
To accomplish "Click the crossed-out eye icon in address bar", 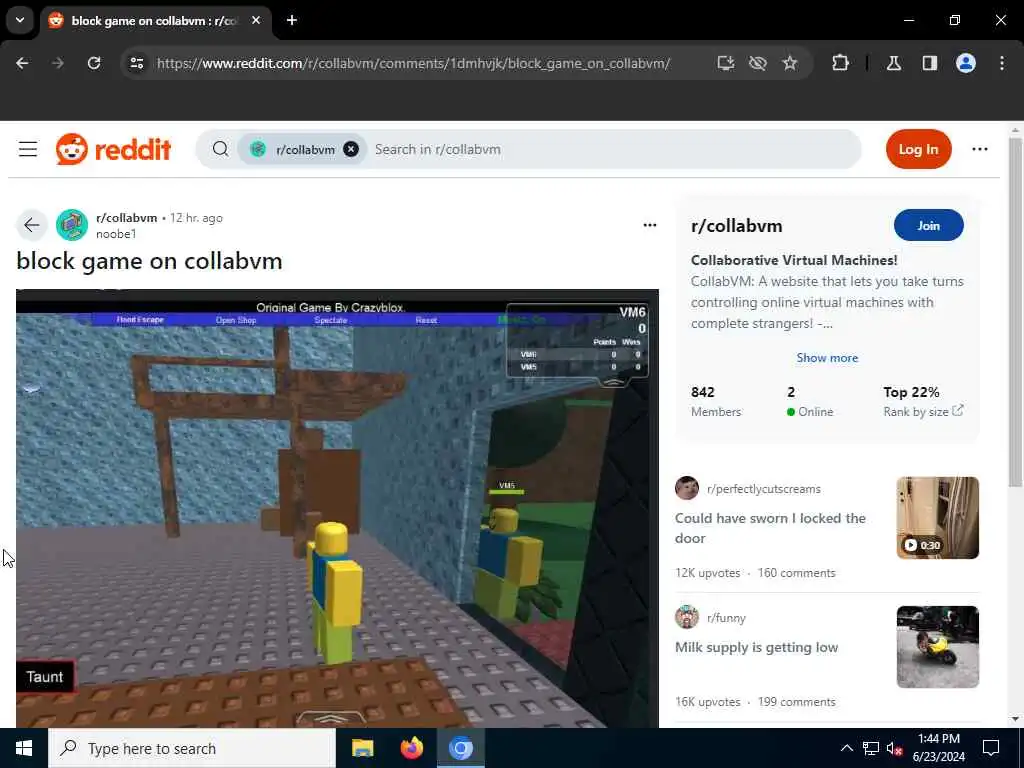I will (x=758, y=63).
